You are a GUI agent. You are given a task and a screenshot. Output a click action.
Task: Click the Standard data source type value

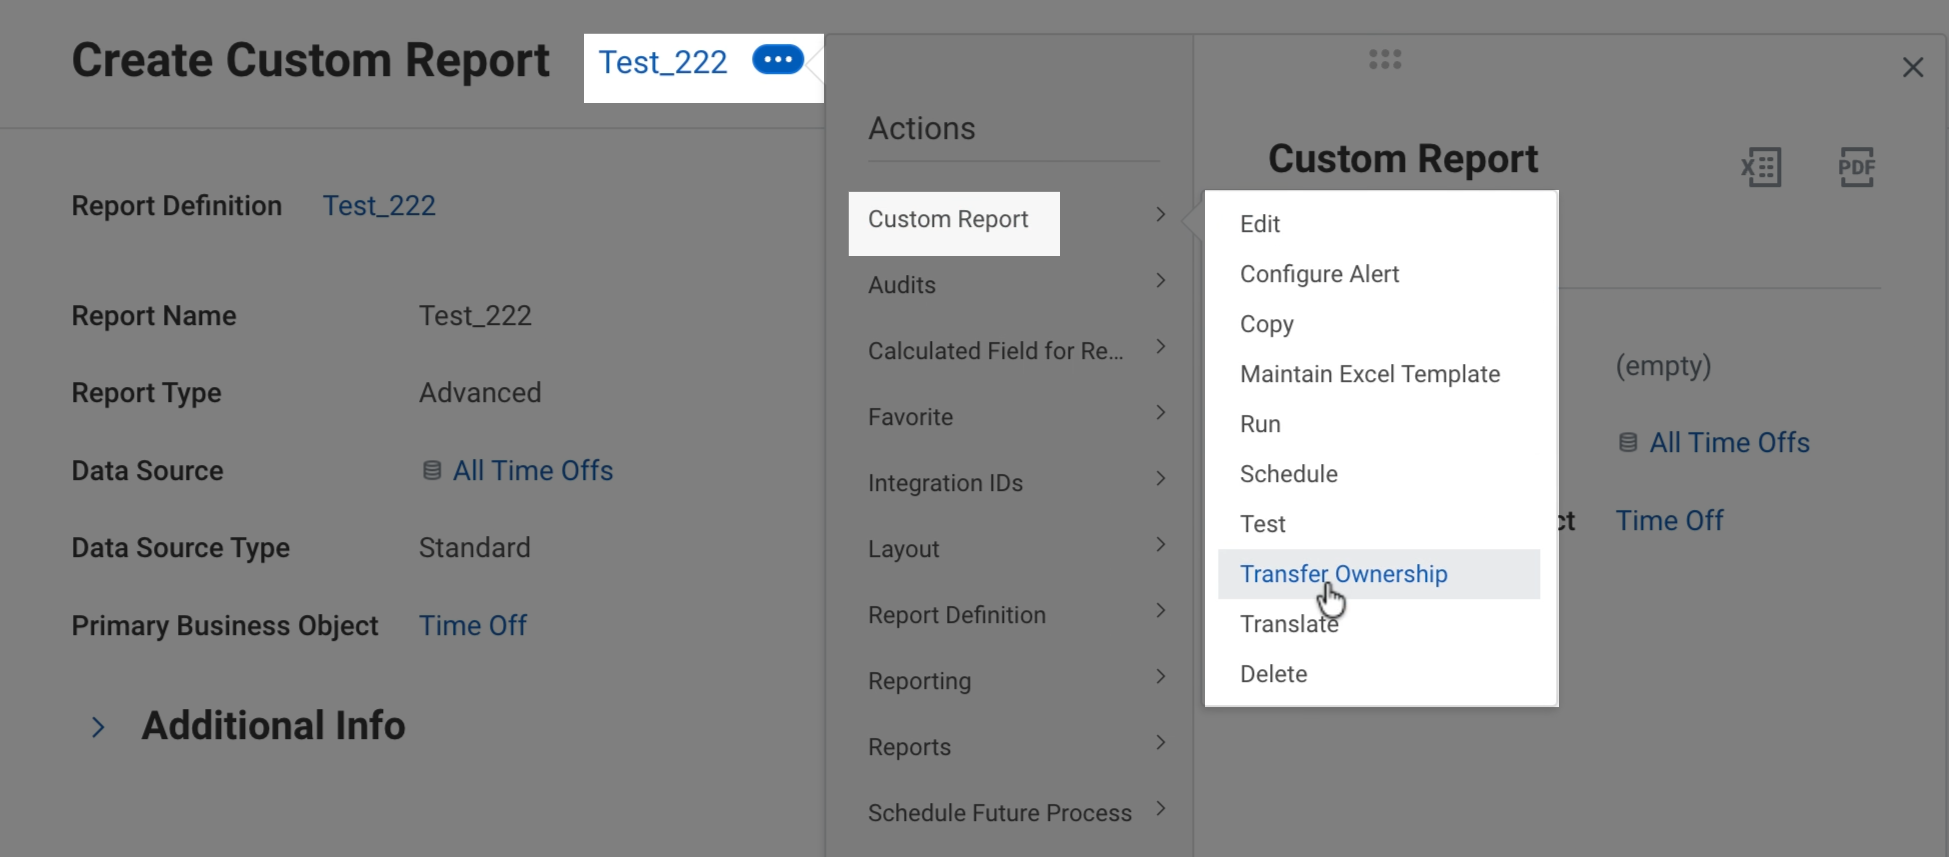(x=475, y=548)
